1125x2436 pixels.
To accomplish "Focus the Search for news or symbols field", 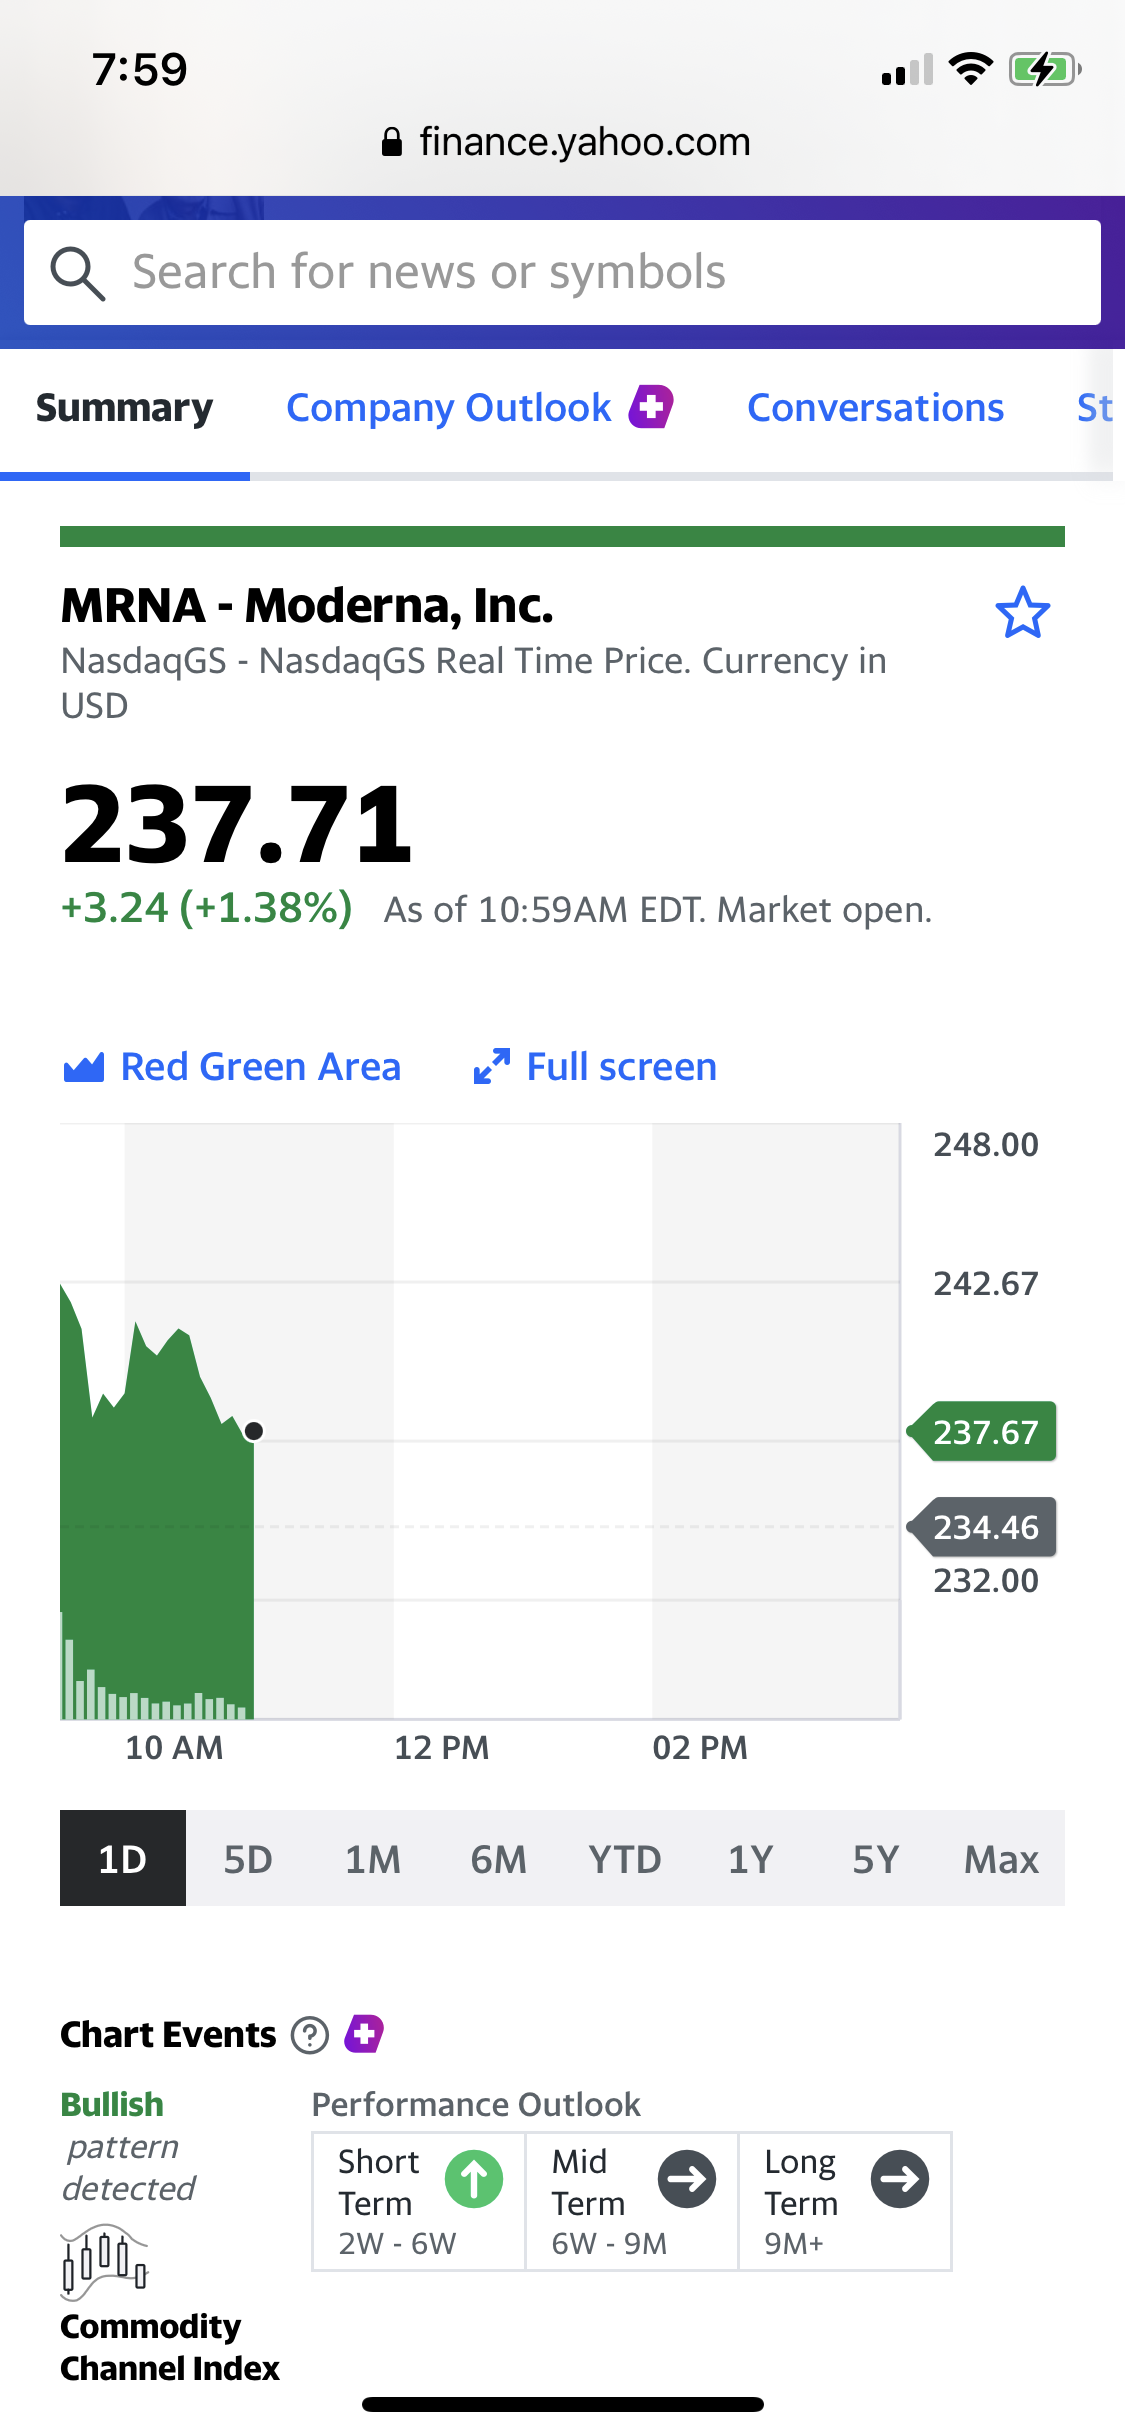I will click(562, 273).
